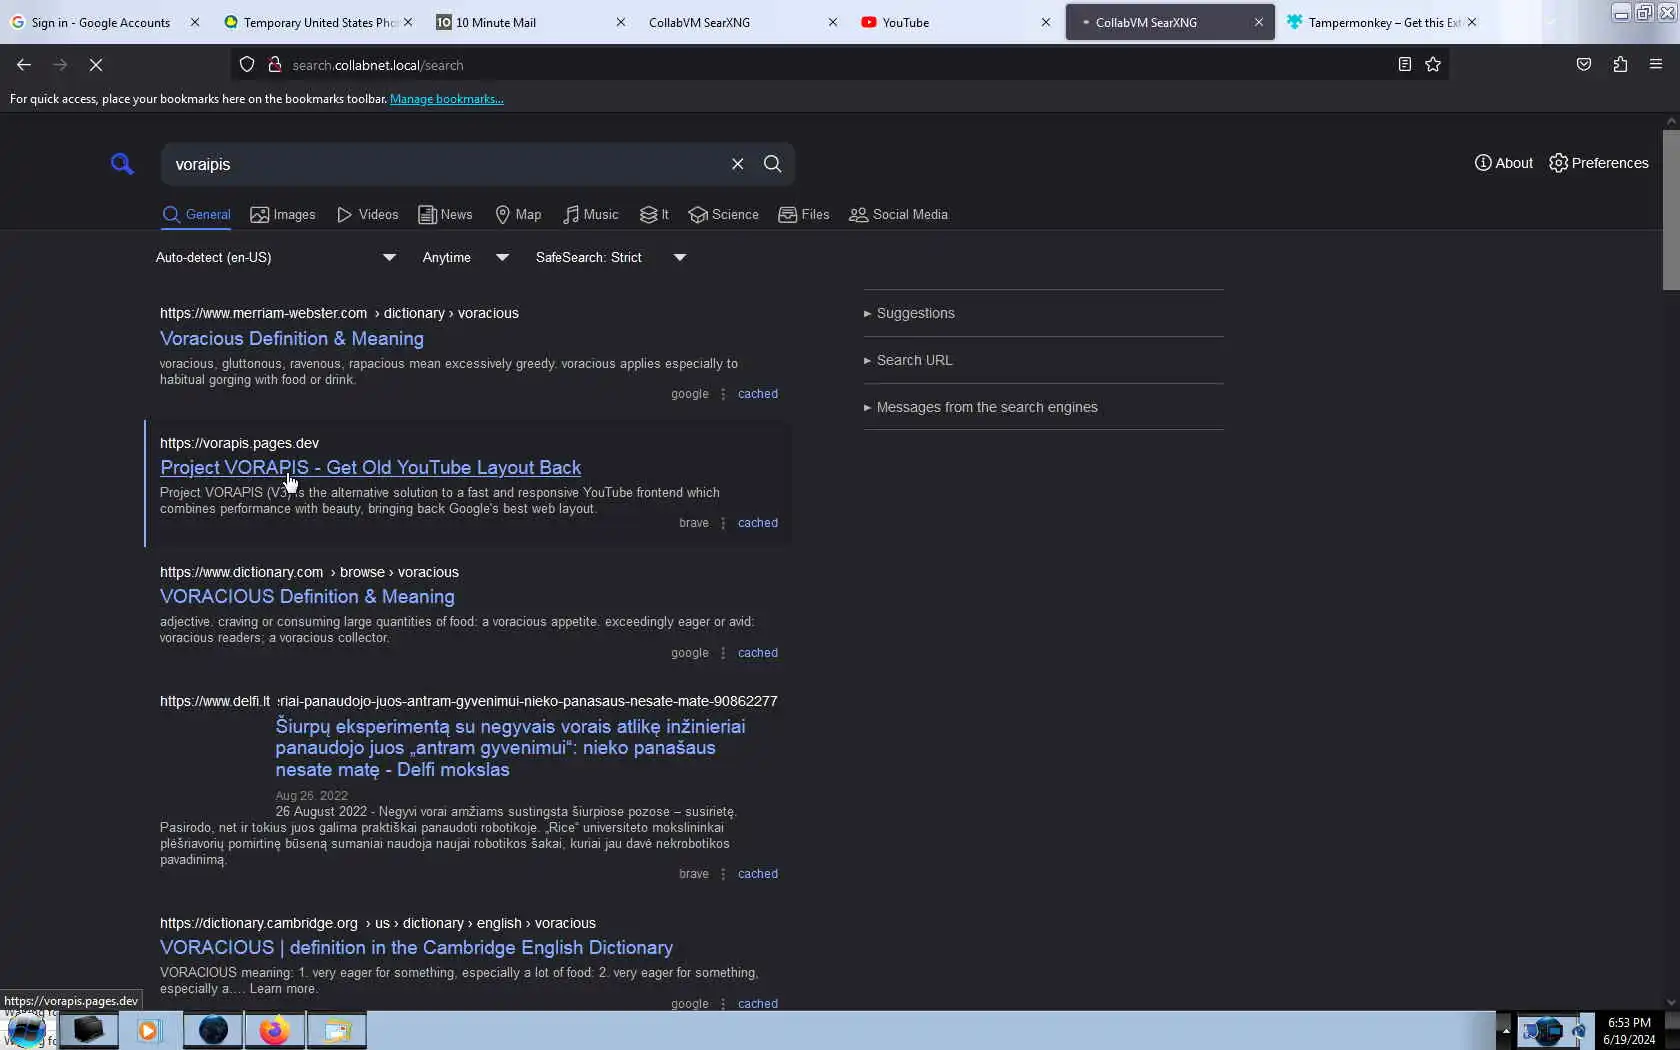Stop loading the page
1680x1050 pixels.
click(x=96, y=65)
